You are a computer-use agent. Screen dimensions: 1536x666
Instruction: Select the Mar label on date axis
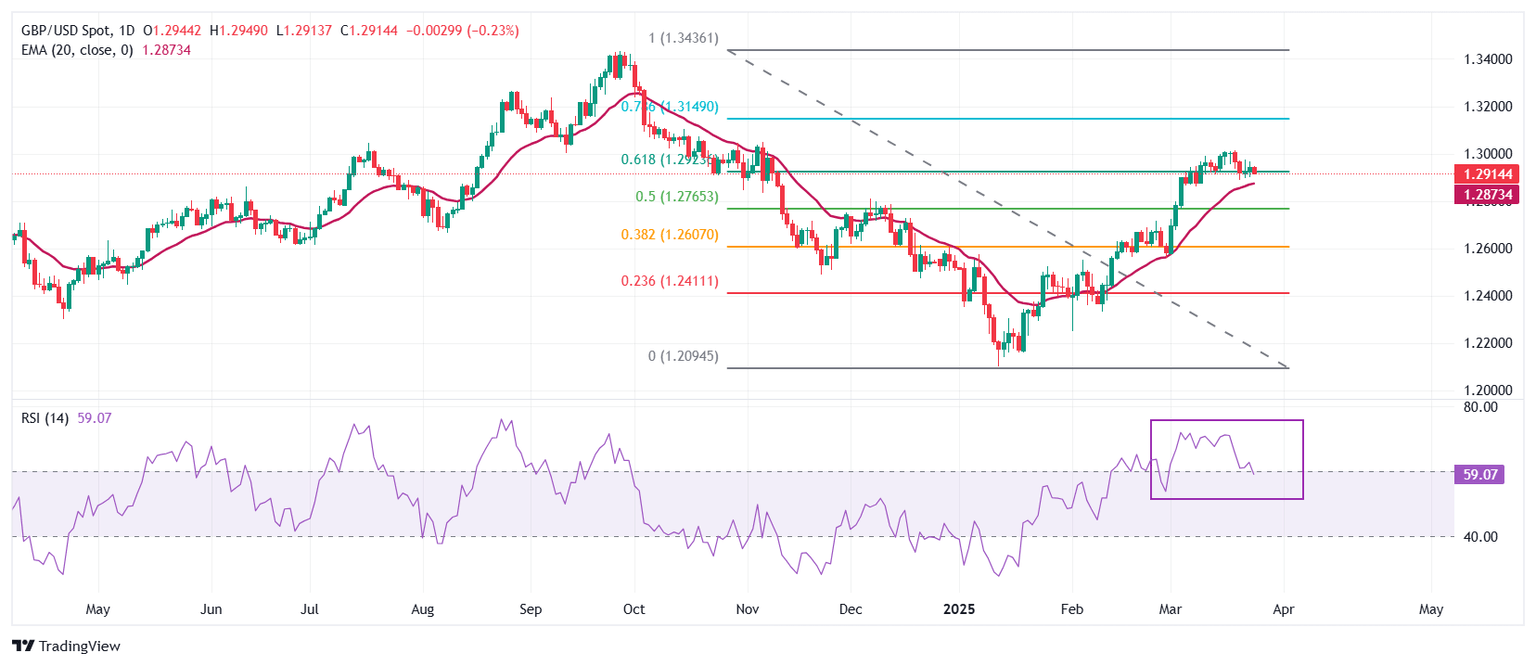tap(1168, 608)
